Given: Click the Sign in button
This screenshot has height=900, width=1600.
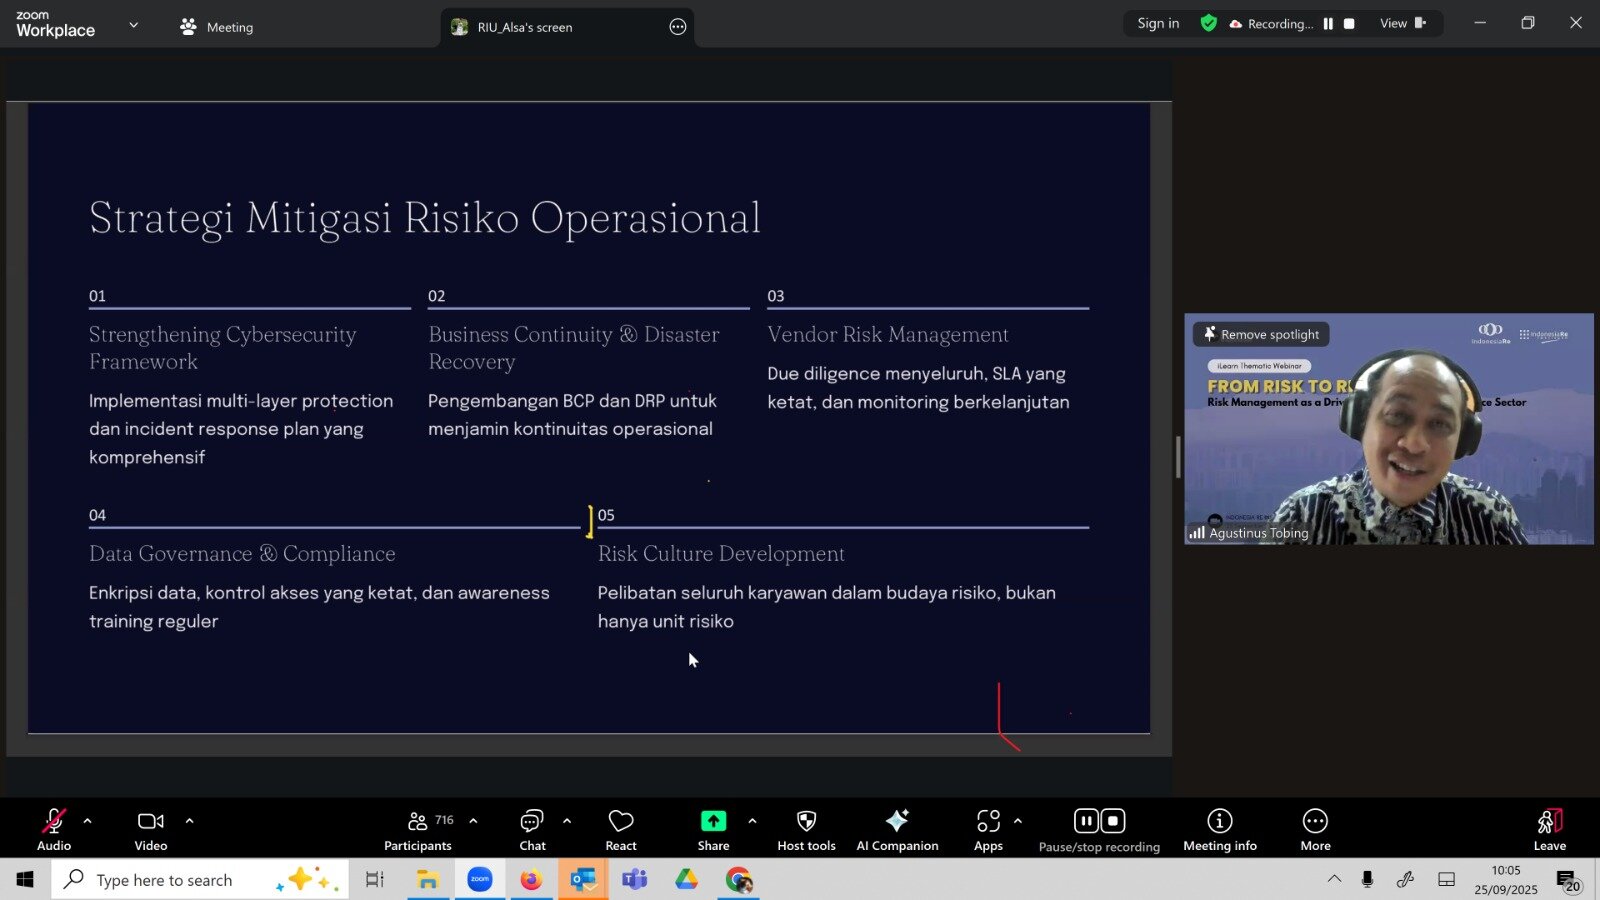Looking at the screenshot, I should (x=1158, y=23).
